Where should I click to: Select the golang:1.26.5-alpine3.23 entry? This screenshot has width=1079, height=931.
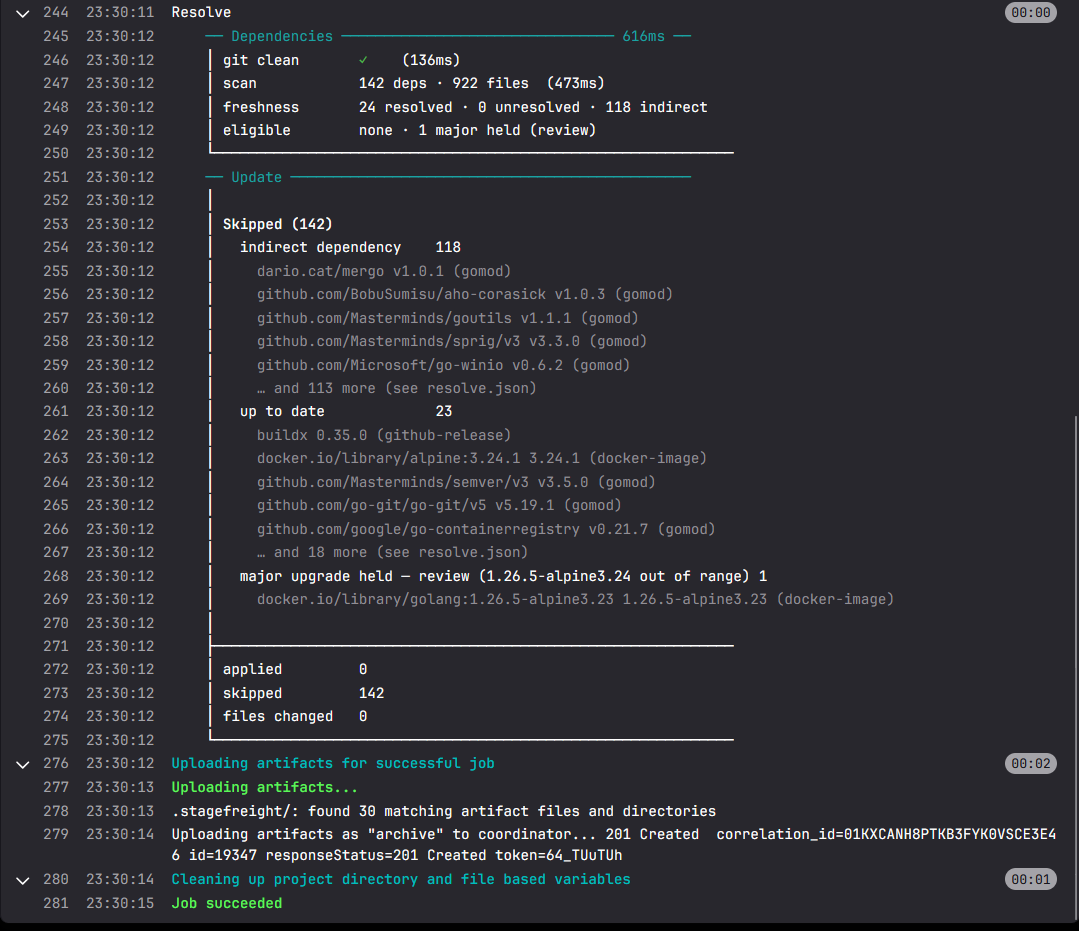coord(575,599)
